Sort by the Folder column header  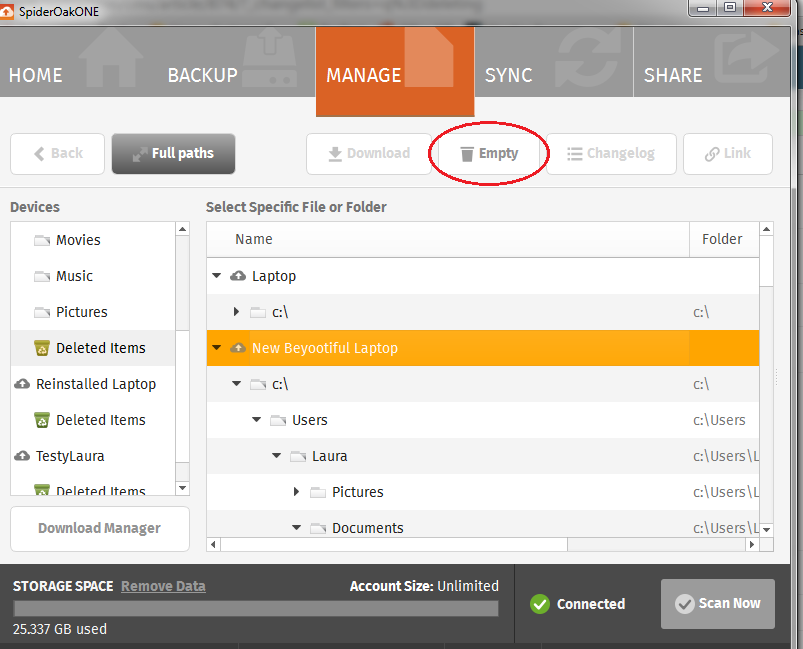[x=724, y=239]
